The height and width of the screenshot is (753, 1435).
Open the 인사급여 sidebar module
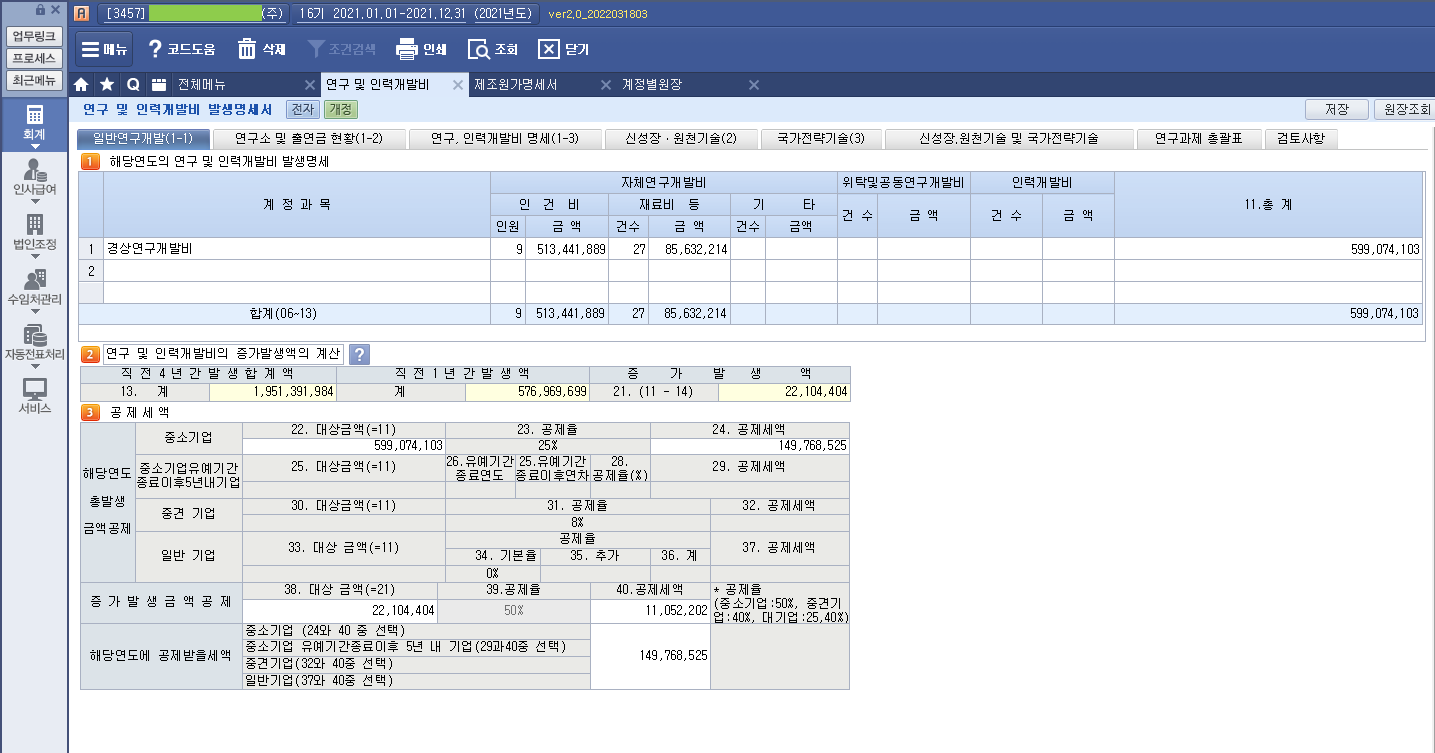pos(34,176)
